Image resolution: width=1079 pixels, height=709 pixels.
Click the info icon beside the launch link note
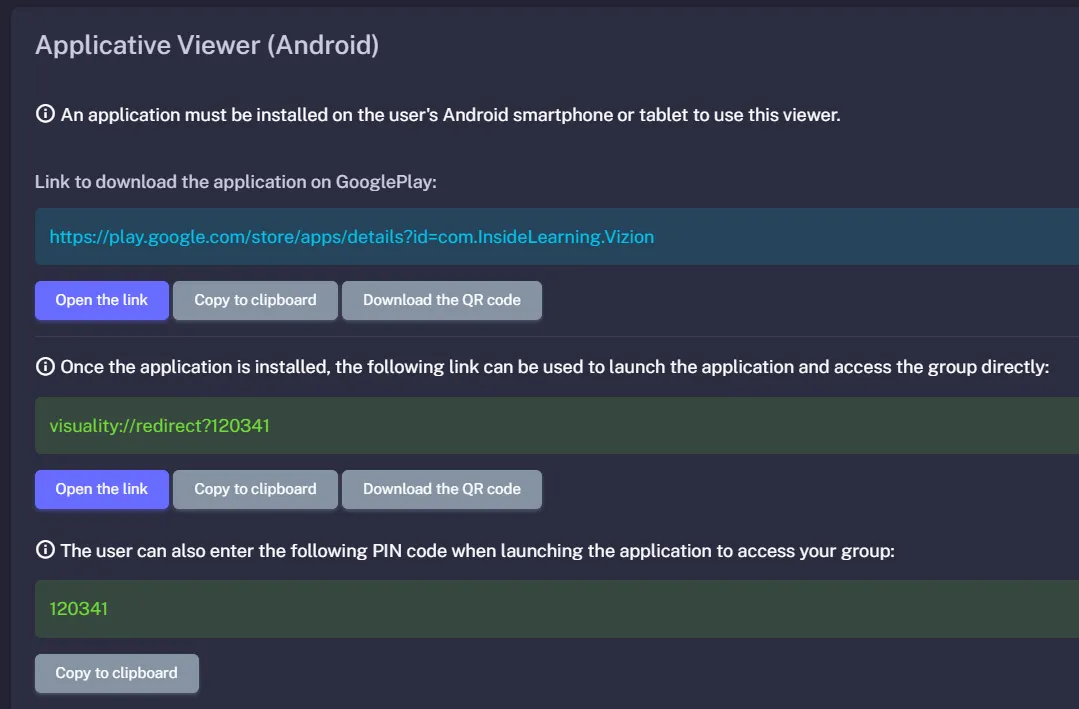coord(44,366)
